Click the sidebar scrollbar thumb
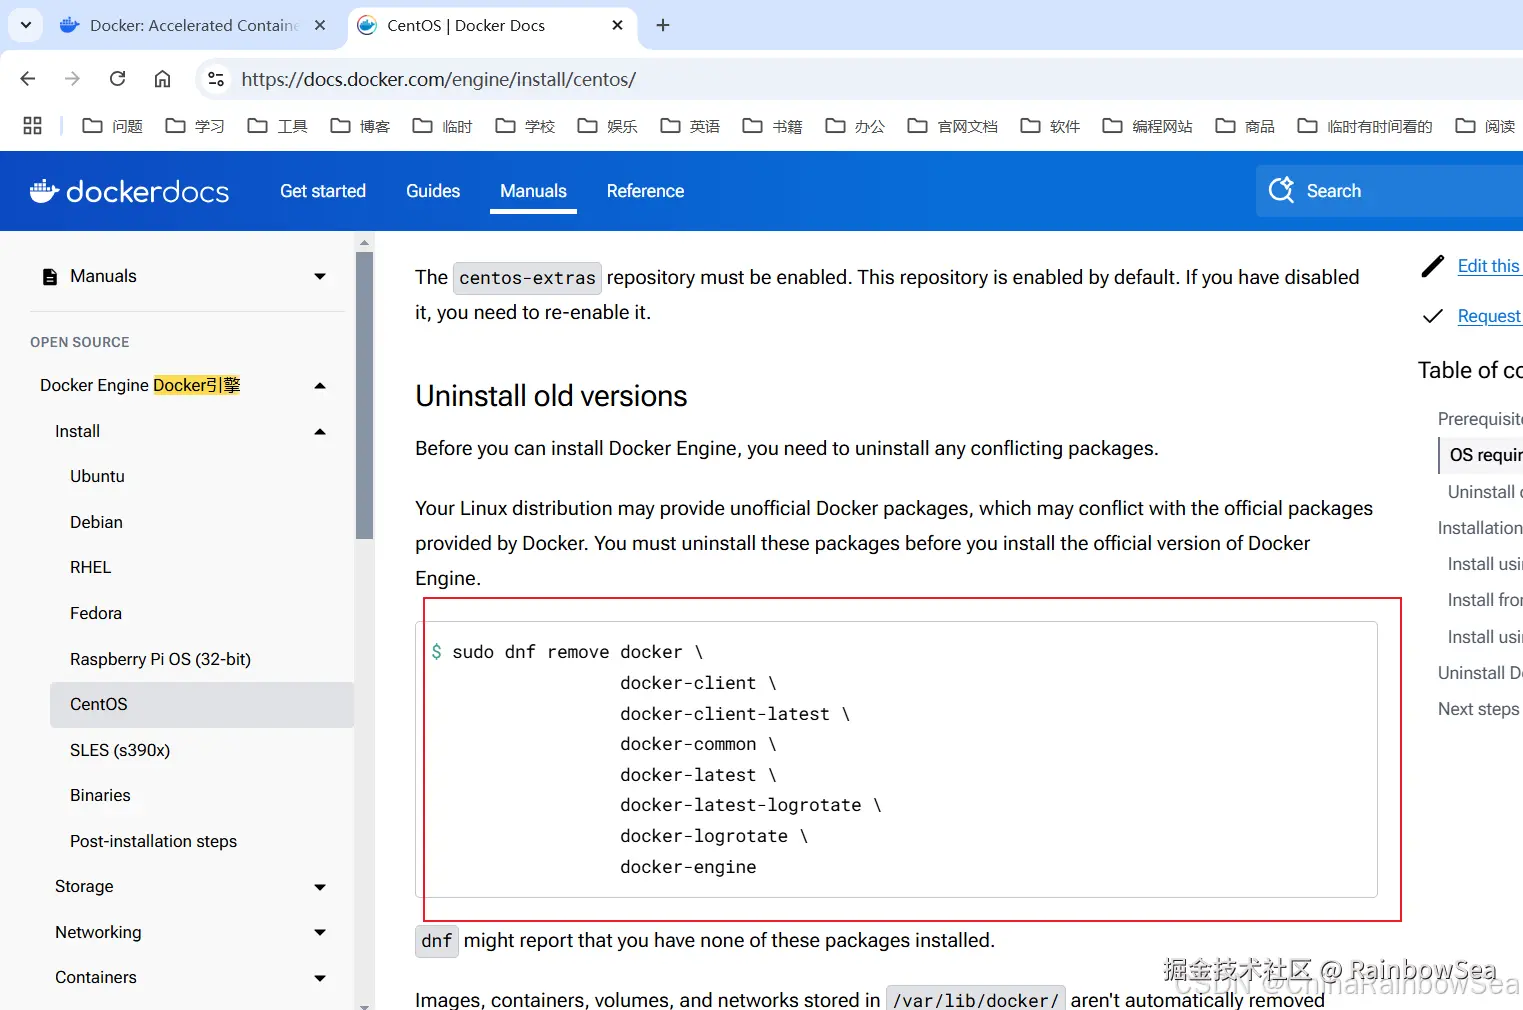The height and width of the screenshot is (1010, 1523). click(364, 395)
